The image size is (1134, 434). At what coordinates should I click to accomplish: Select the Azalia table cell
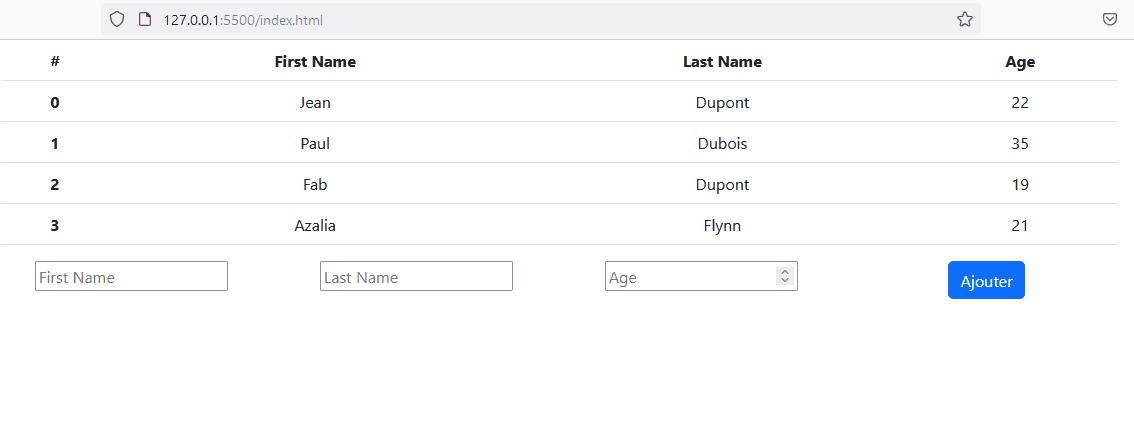[x=315, y=226]
